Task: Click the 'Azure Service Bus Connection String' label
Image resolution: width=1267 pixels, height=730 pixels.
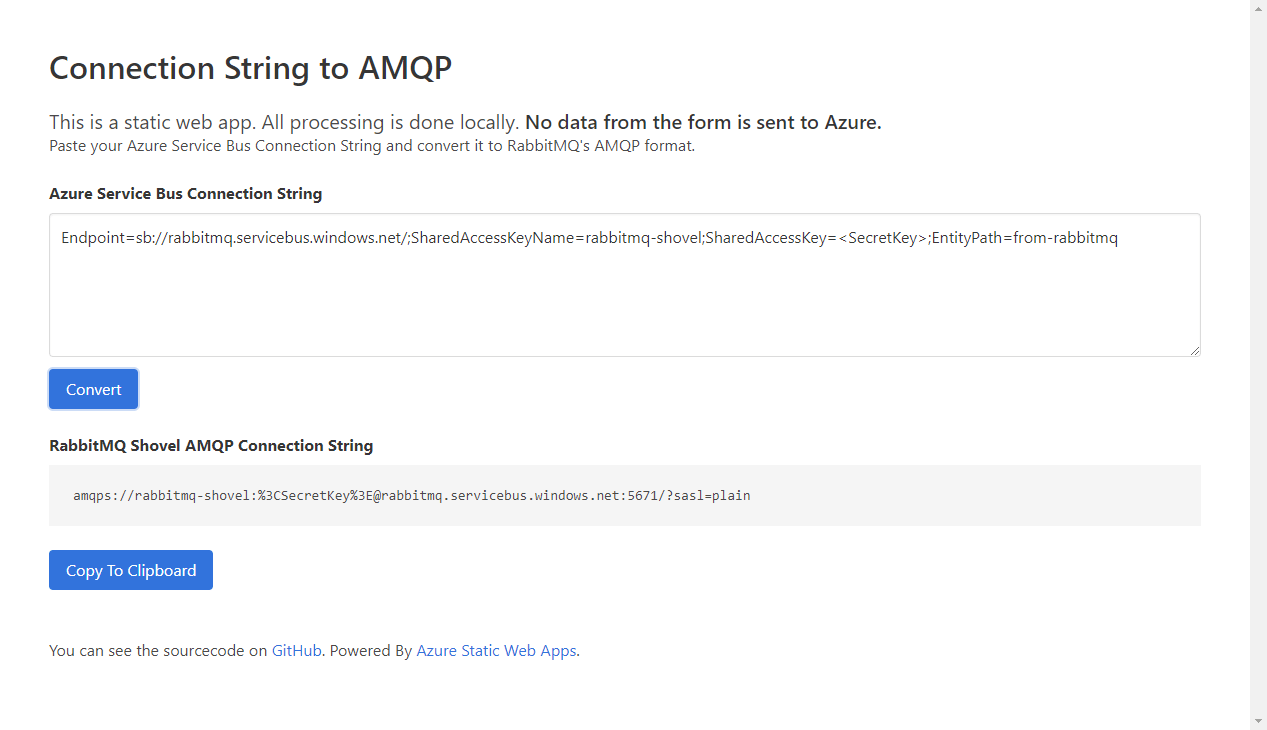Action: click(185, 194)
